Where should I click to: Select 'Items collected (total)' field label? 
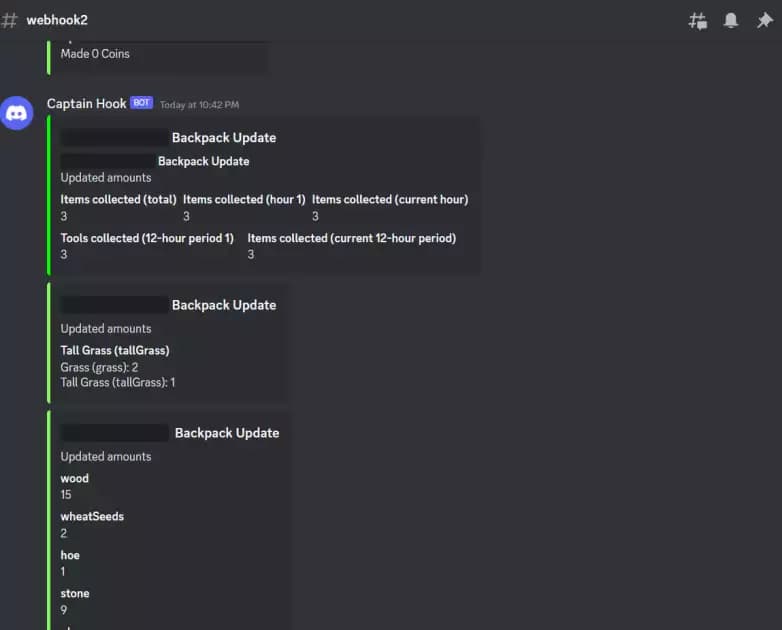pos(118,200)
